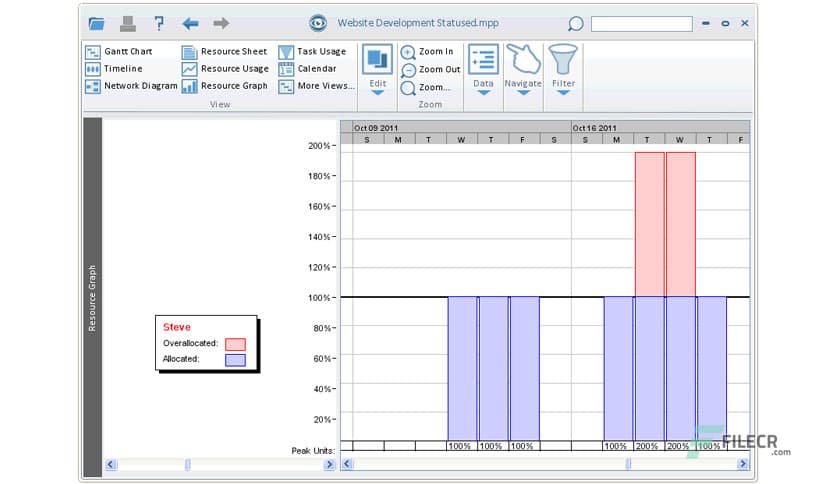Image resolution: width=836 pixels, height=484 pixels.
Task: Click the search magnifier icon
Action: 575,23
